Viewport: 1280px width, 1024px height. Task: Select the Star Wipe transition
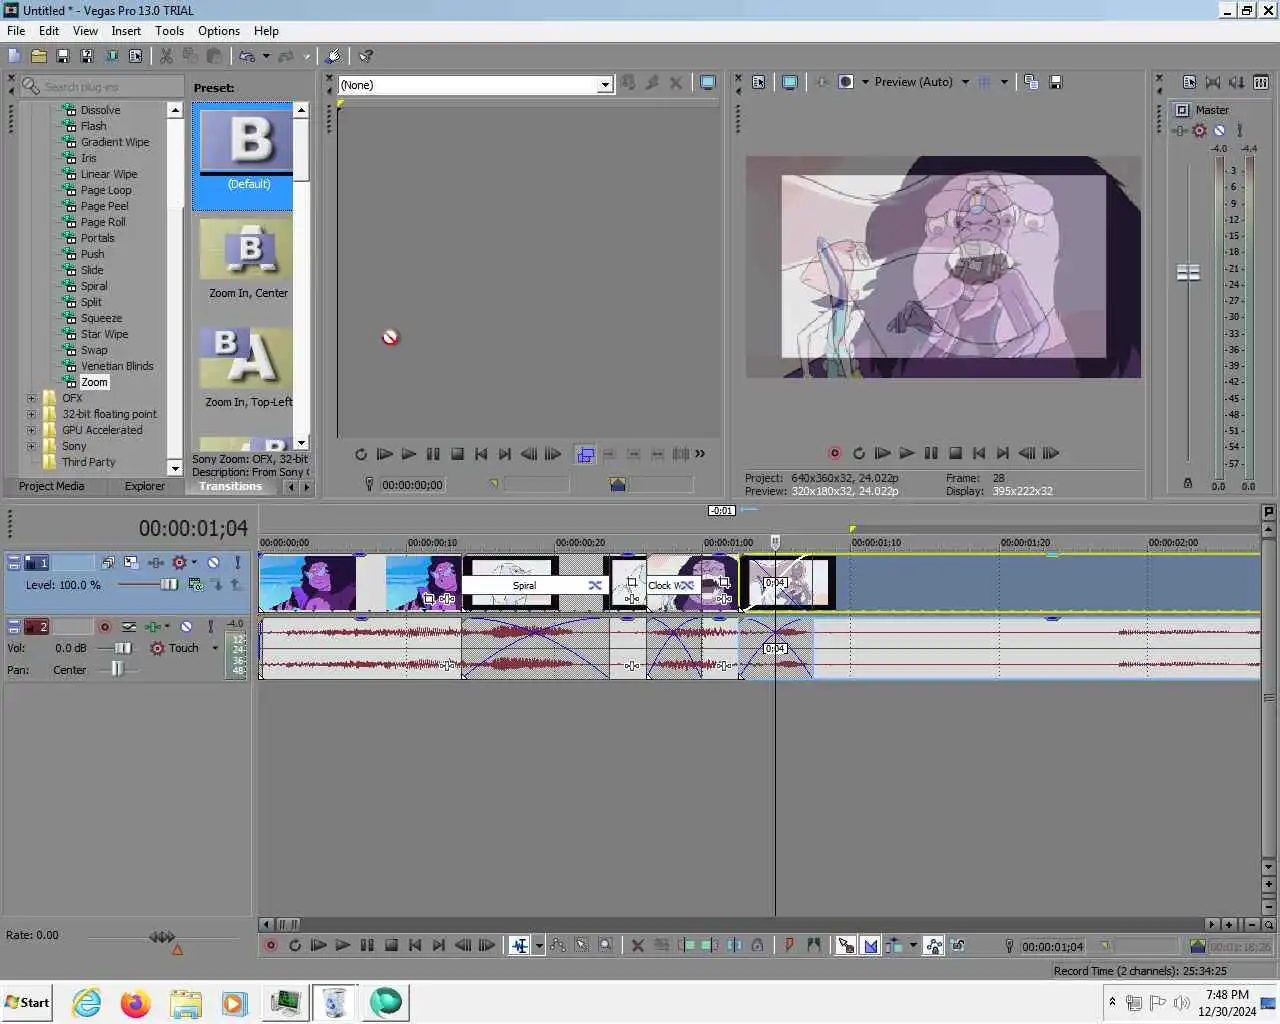(104, 334)
